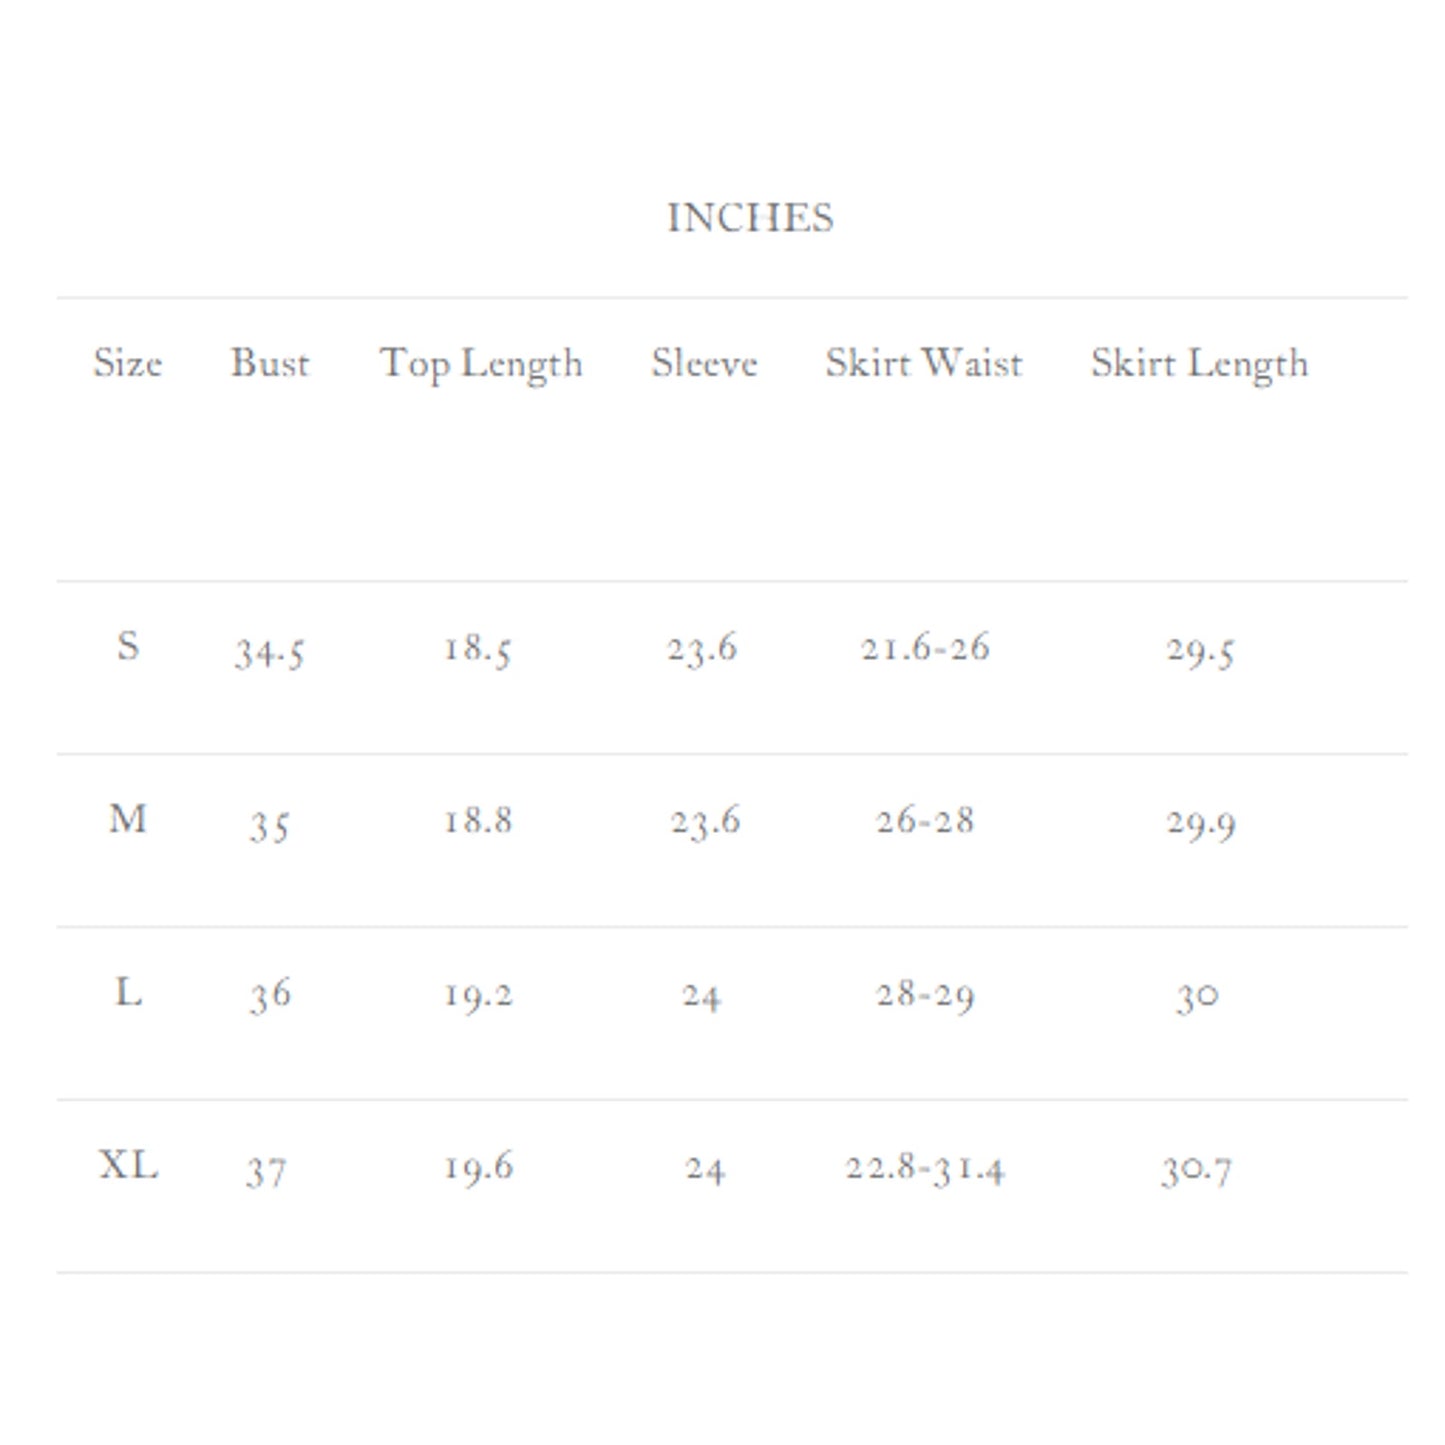Click the Bust column header
Image resolution: width=1445 pixels, height=1445 pixels.
pyautogui.click(x=270, y=363)
